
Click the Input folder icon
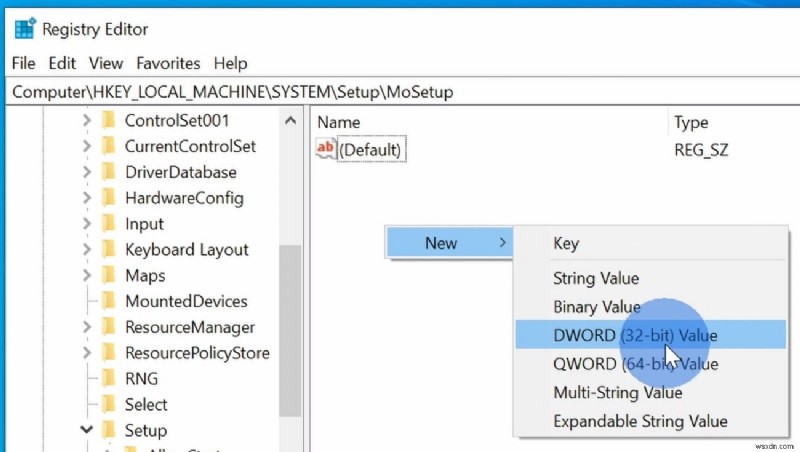tap(108, 223)
